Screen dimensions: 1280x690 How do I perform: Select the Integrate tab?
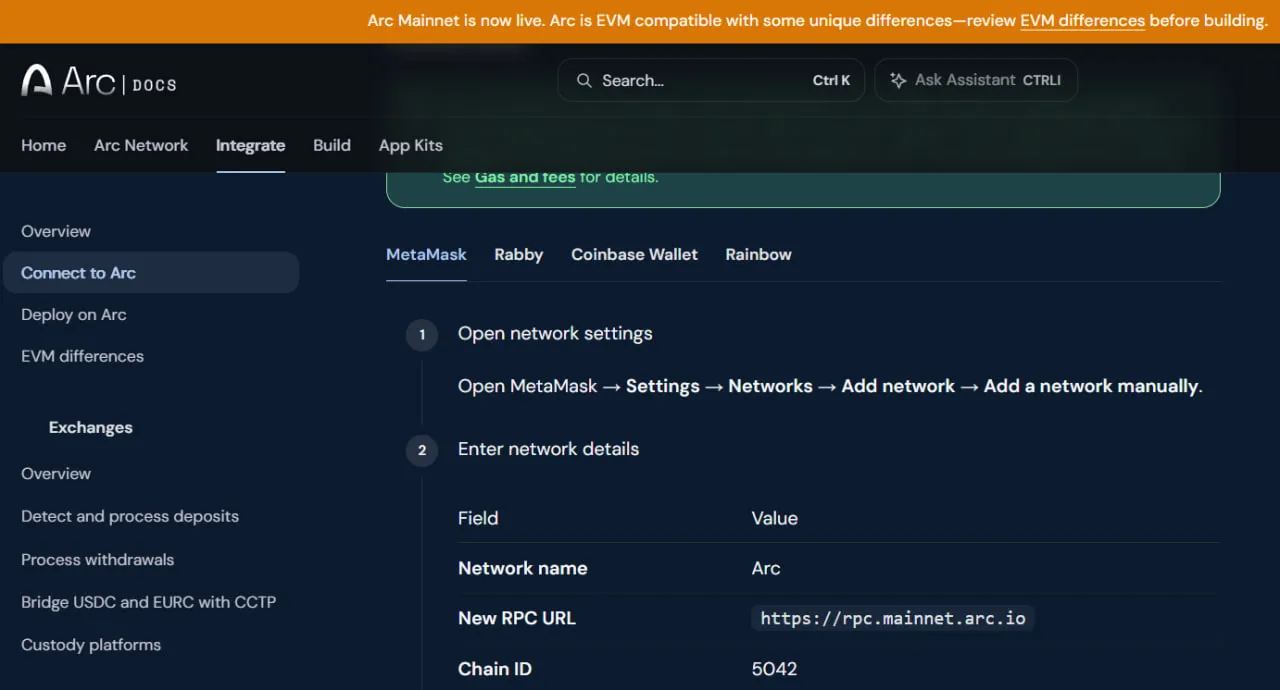click(x=250, y=145)
